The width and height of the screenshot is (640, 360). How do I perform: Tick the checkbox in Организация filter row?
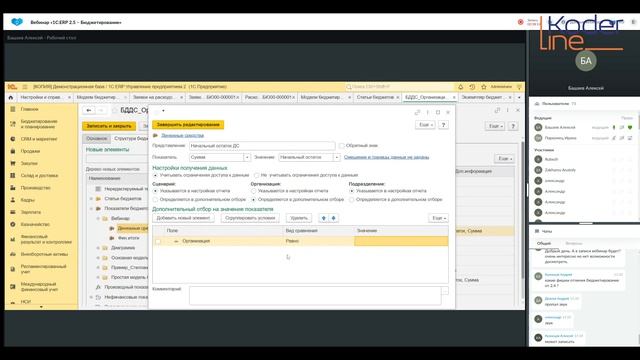point(158,242)
